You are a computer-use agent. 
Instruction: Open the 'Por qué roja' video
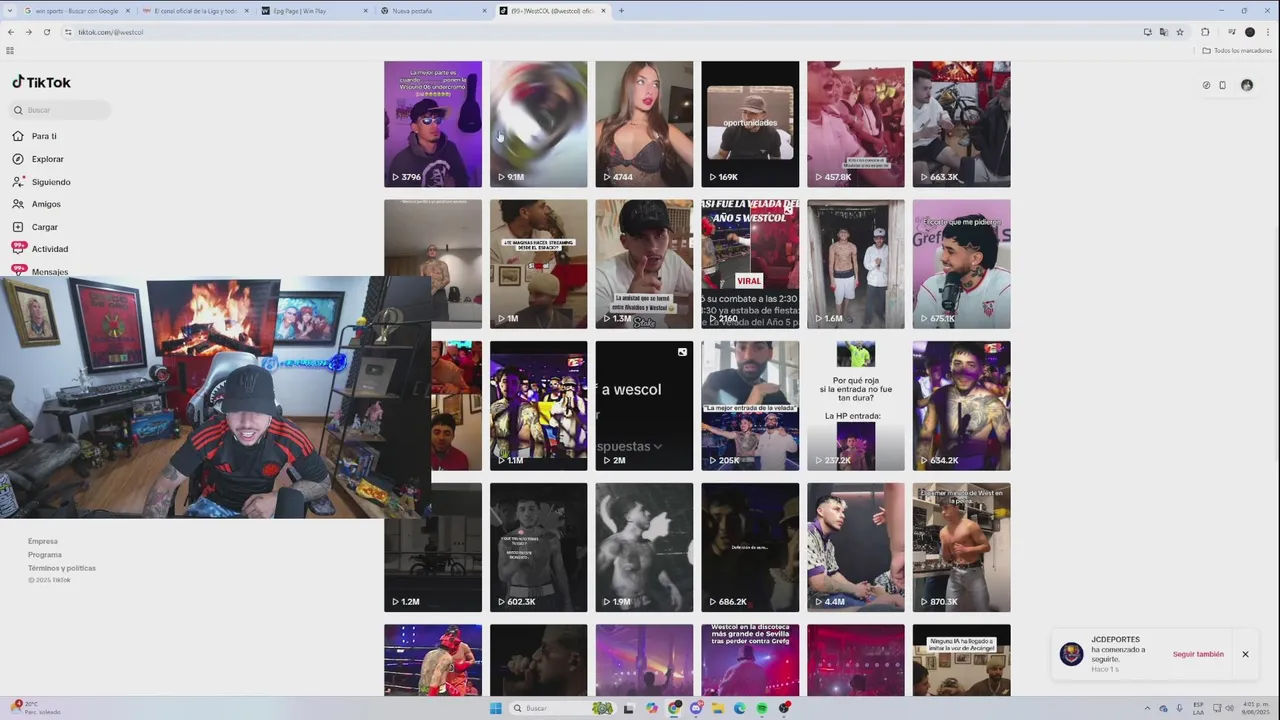point(856,406)
